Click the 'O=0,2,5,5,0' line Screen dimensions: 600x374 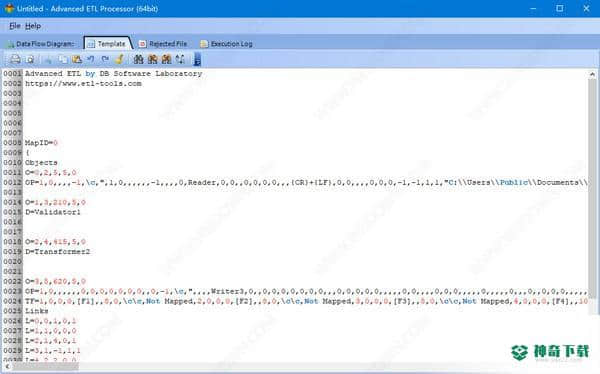pos(51,173)
